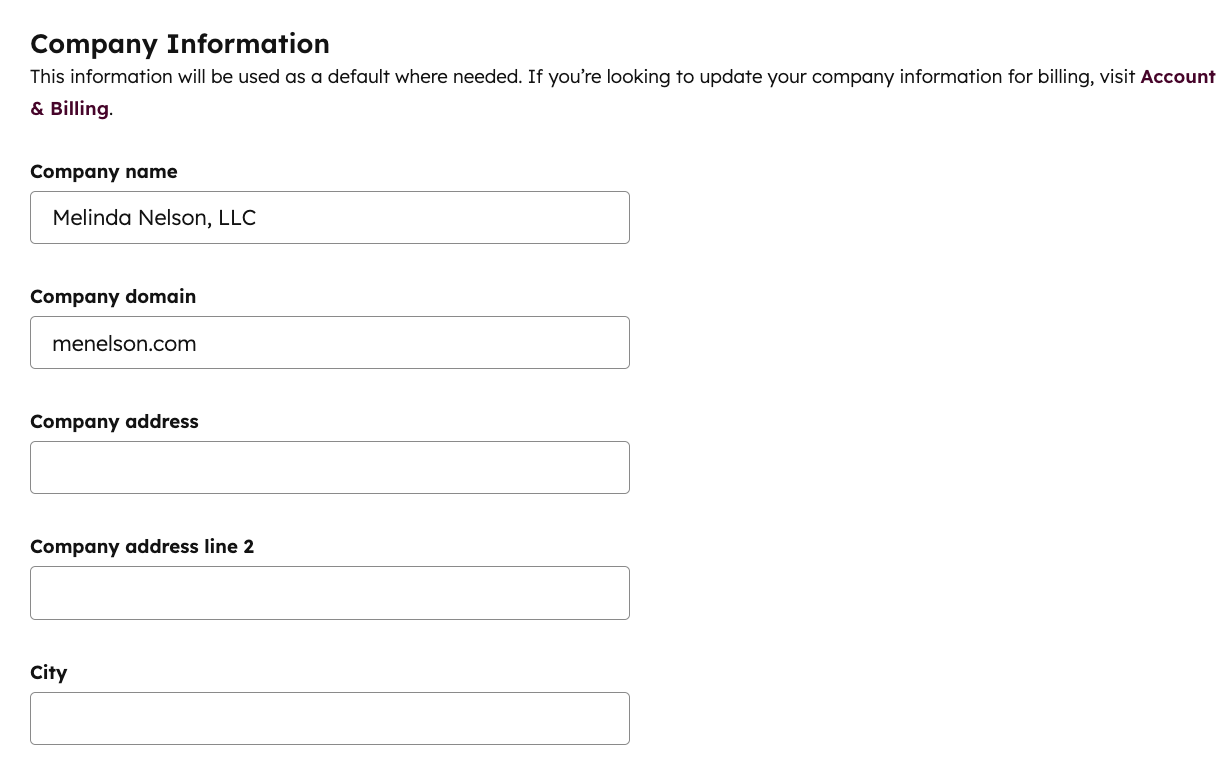Click the Company address line 2 label
This screenshot has height=776, width=1226.
point(142,546)
